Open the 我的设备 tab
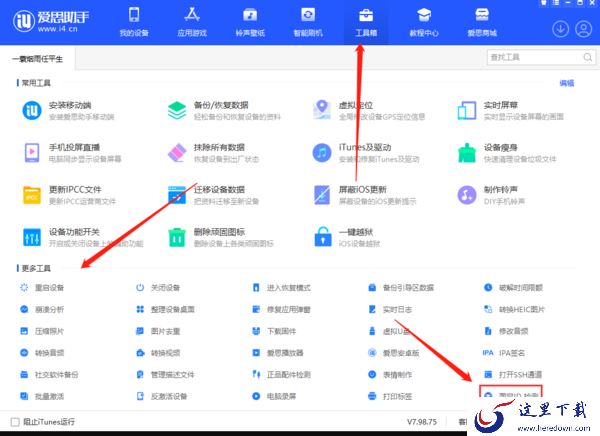 (x=134, y=22)
